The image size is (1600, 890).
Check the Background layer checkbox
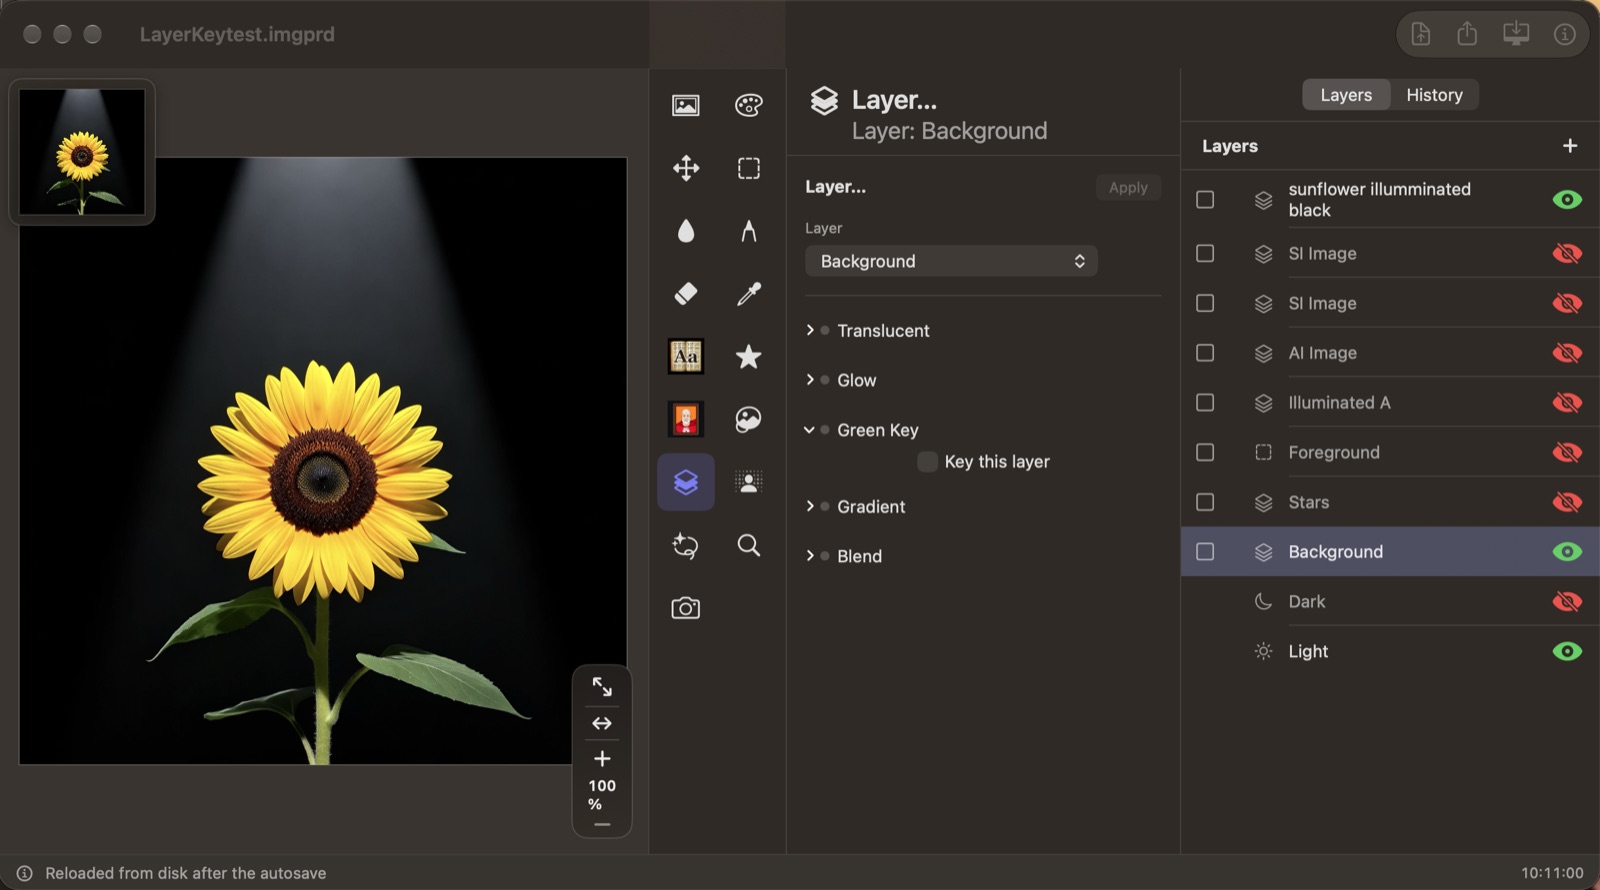coord(1205,552)
